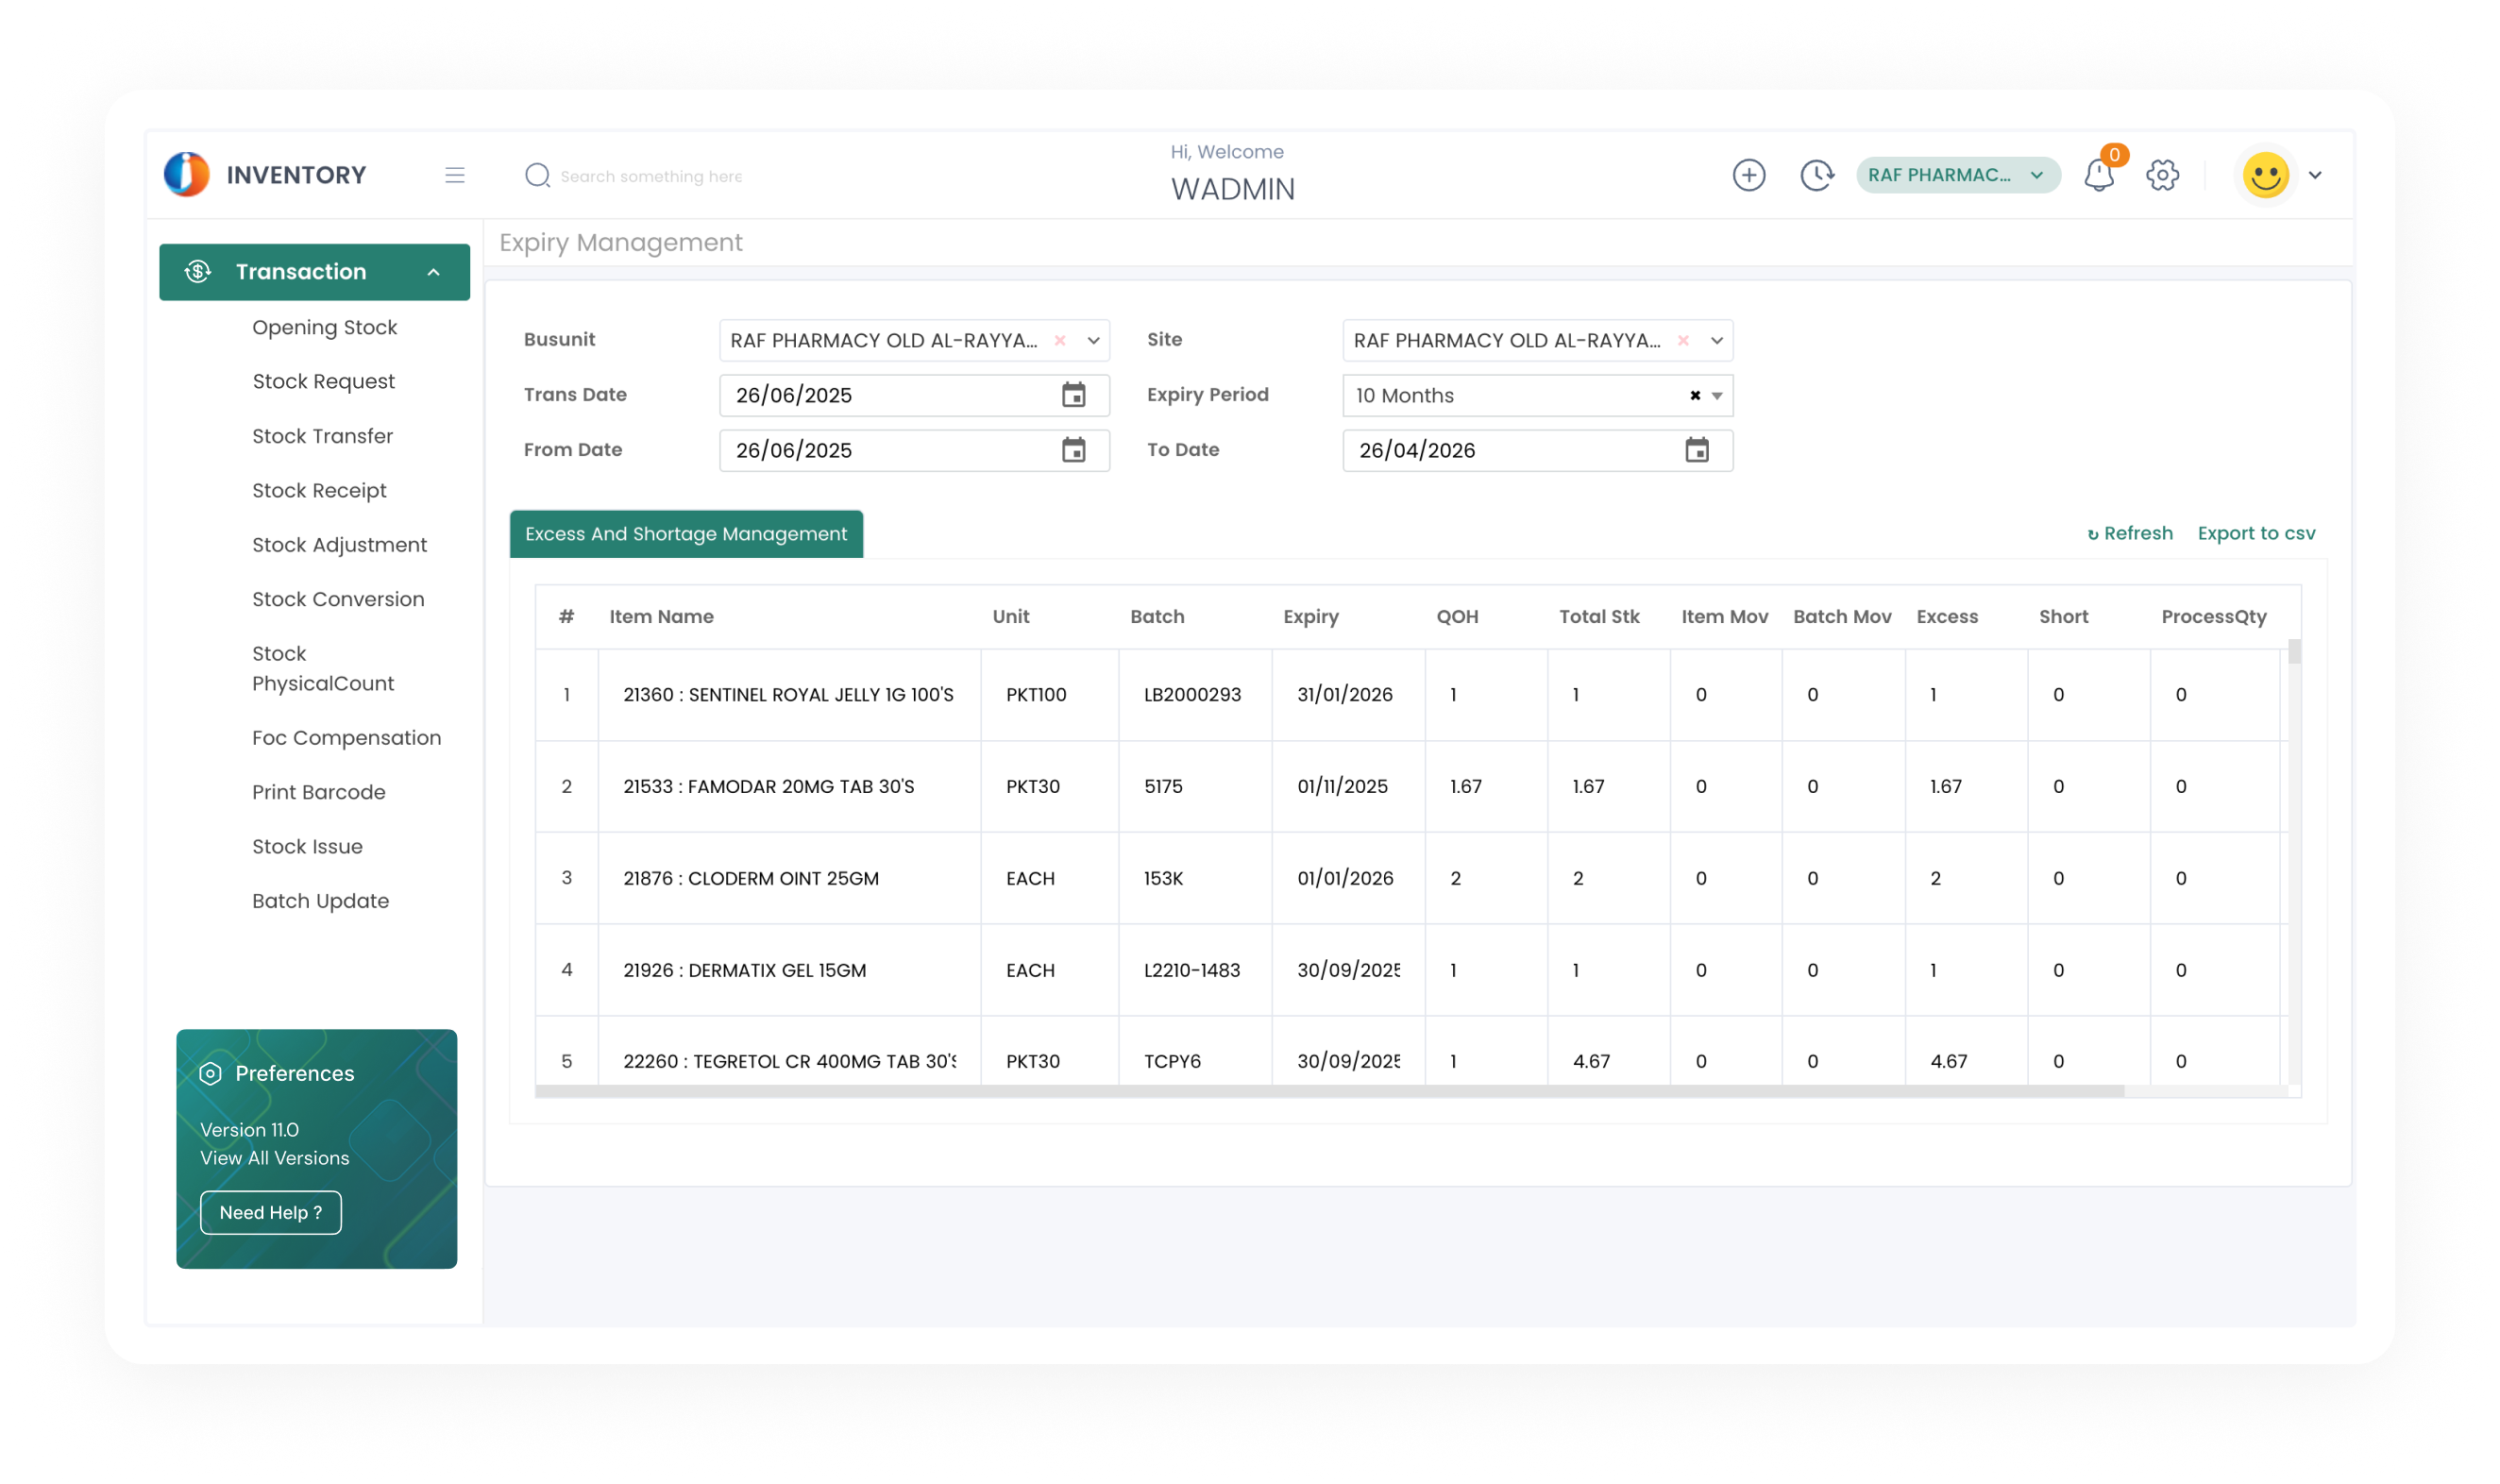Open Foc Compensation menu item
Viewport: 2500px width, 1484px height.
pos(346,737)
